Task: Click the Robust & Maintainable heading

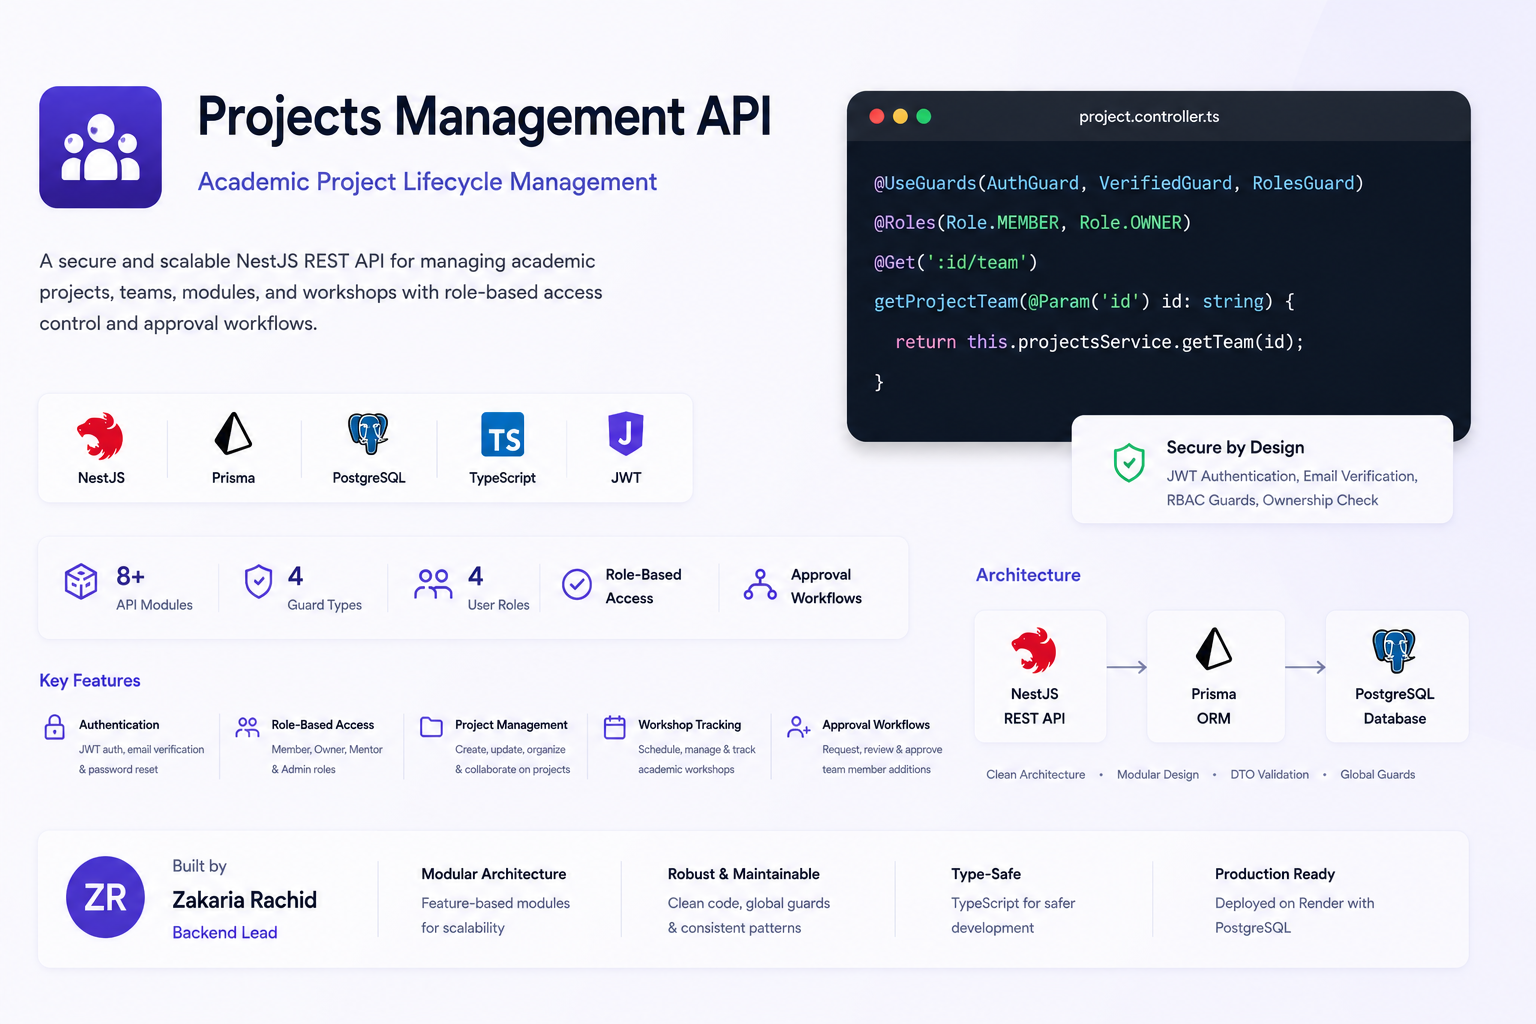Action: tap(743, 874)
